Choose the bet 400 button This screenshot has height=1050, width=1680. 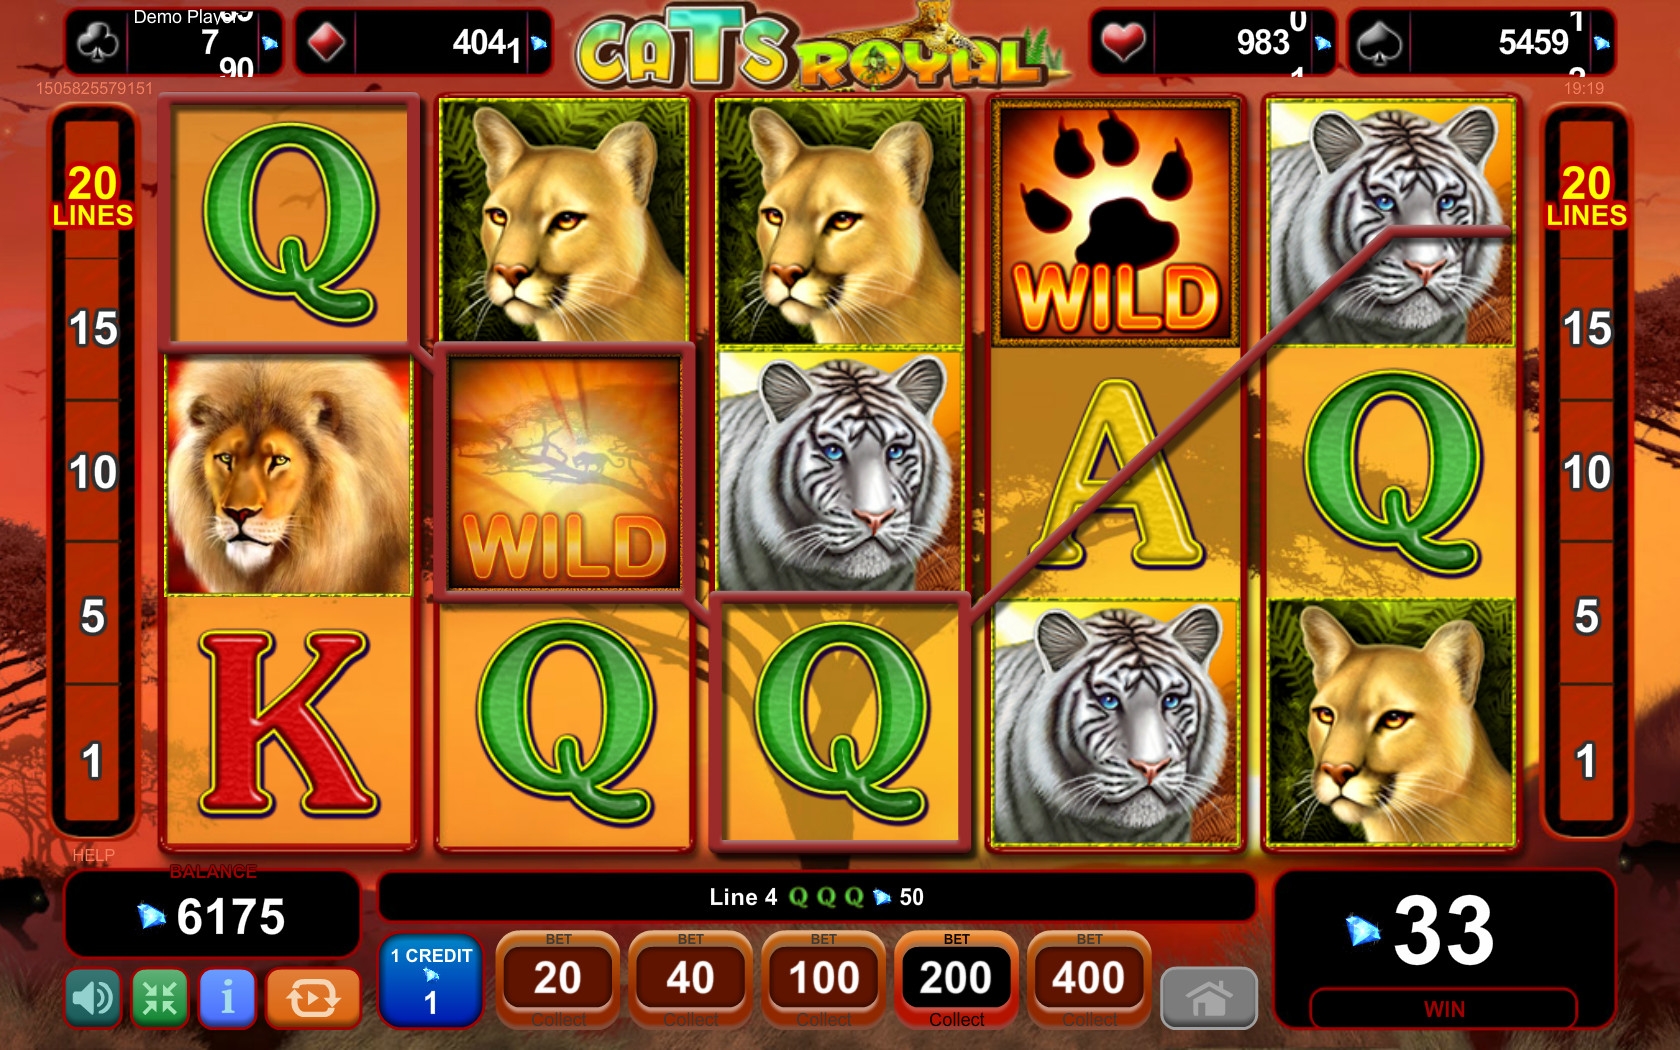pos(1089,979)
